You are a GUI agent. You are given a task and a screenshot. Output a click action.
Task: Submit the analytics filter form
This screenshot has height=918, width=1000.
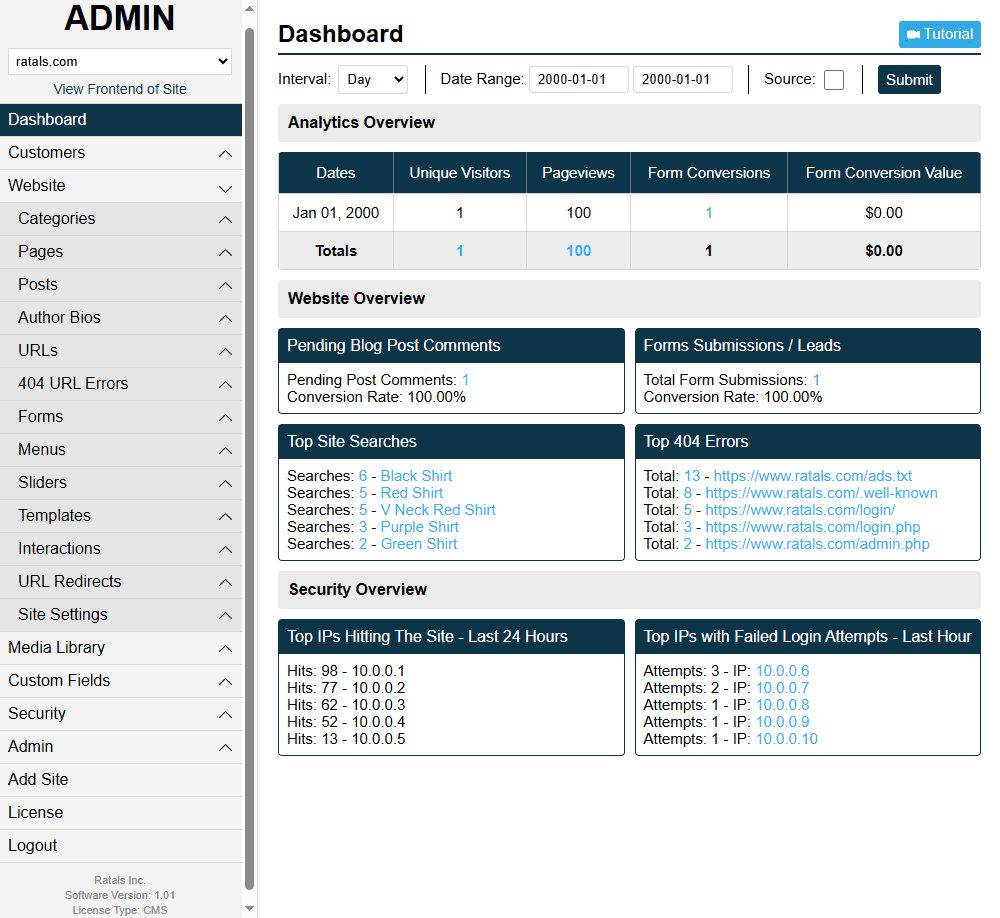(909, 80)
